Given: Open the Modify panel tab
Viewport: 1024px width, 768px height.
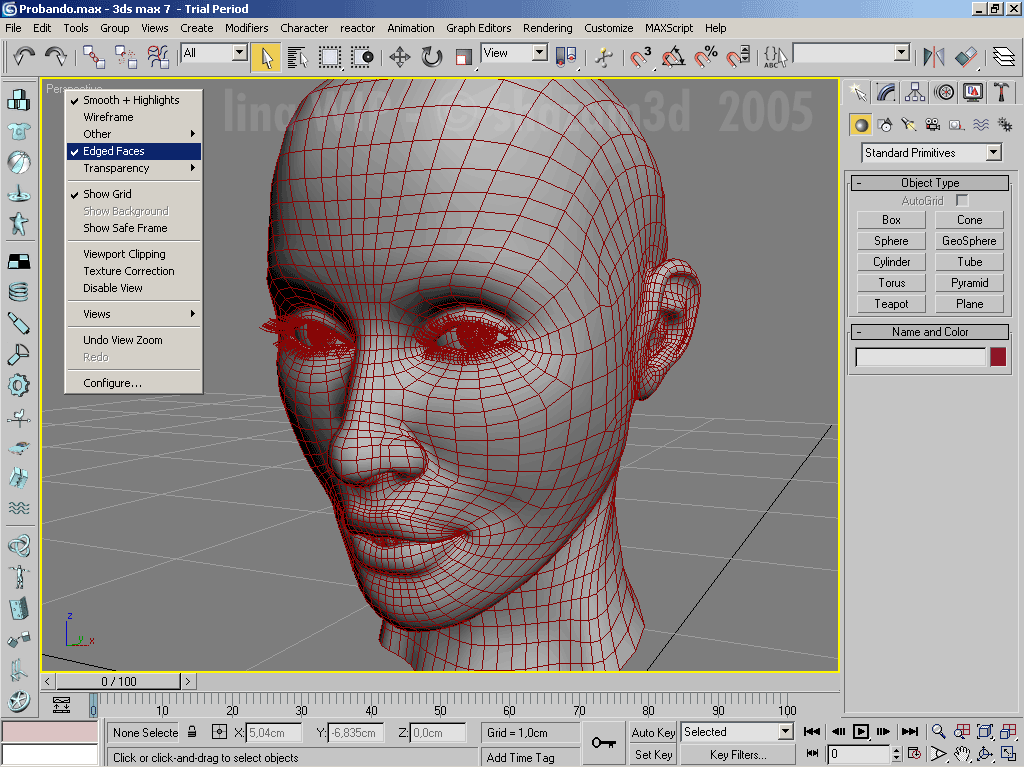Looking at the screenshot, I should (x=886, y=93).
